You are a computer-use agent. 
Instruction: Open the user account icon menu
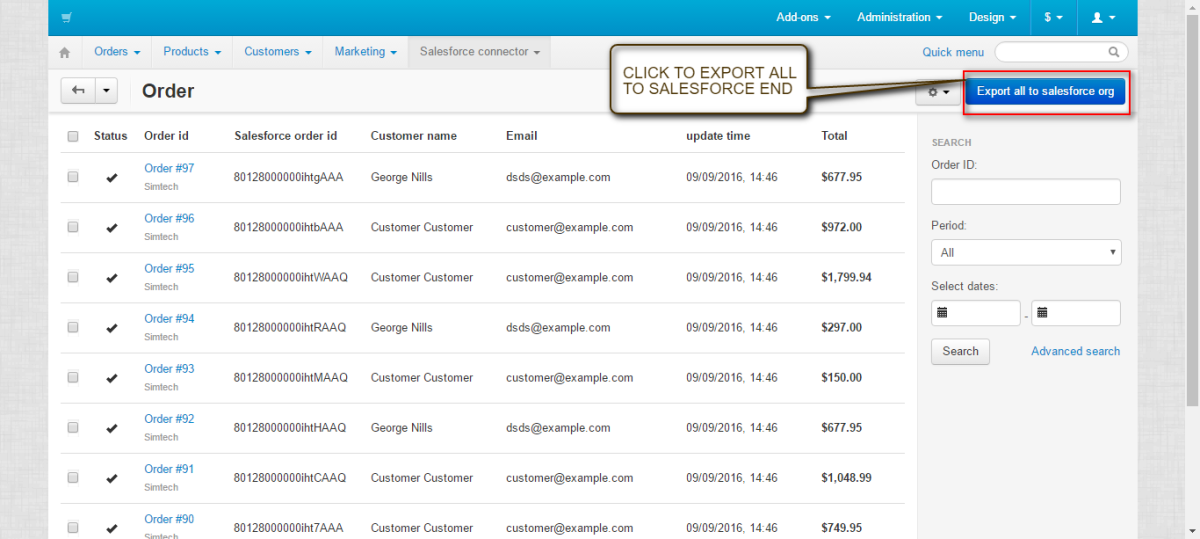coord(1102,17)
